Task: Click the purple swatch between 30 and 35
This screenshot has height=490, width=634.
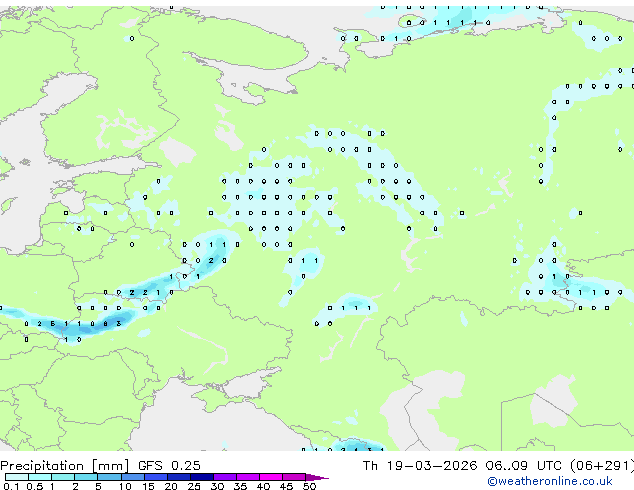Action: (225, 477)
